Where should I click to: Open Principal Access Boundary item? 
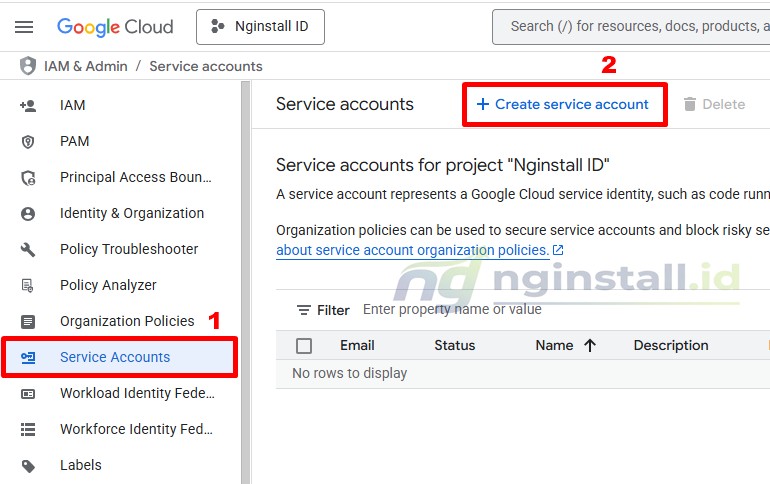(x=136, y=177)
